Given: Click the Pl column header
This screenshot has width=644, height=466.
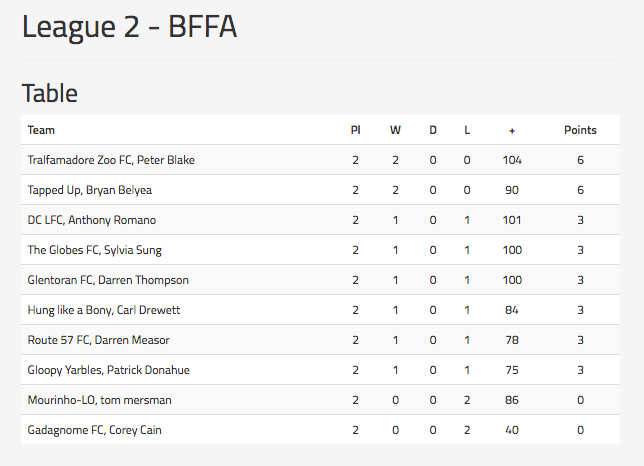Looking at the screenshot, I should pos(355,130).
